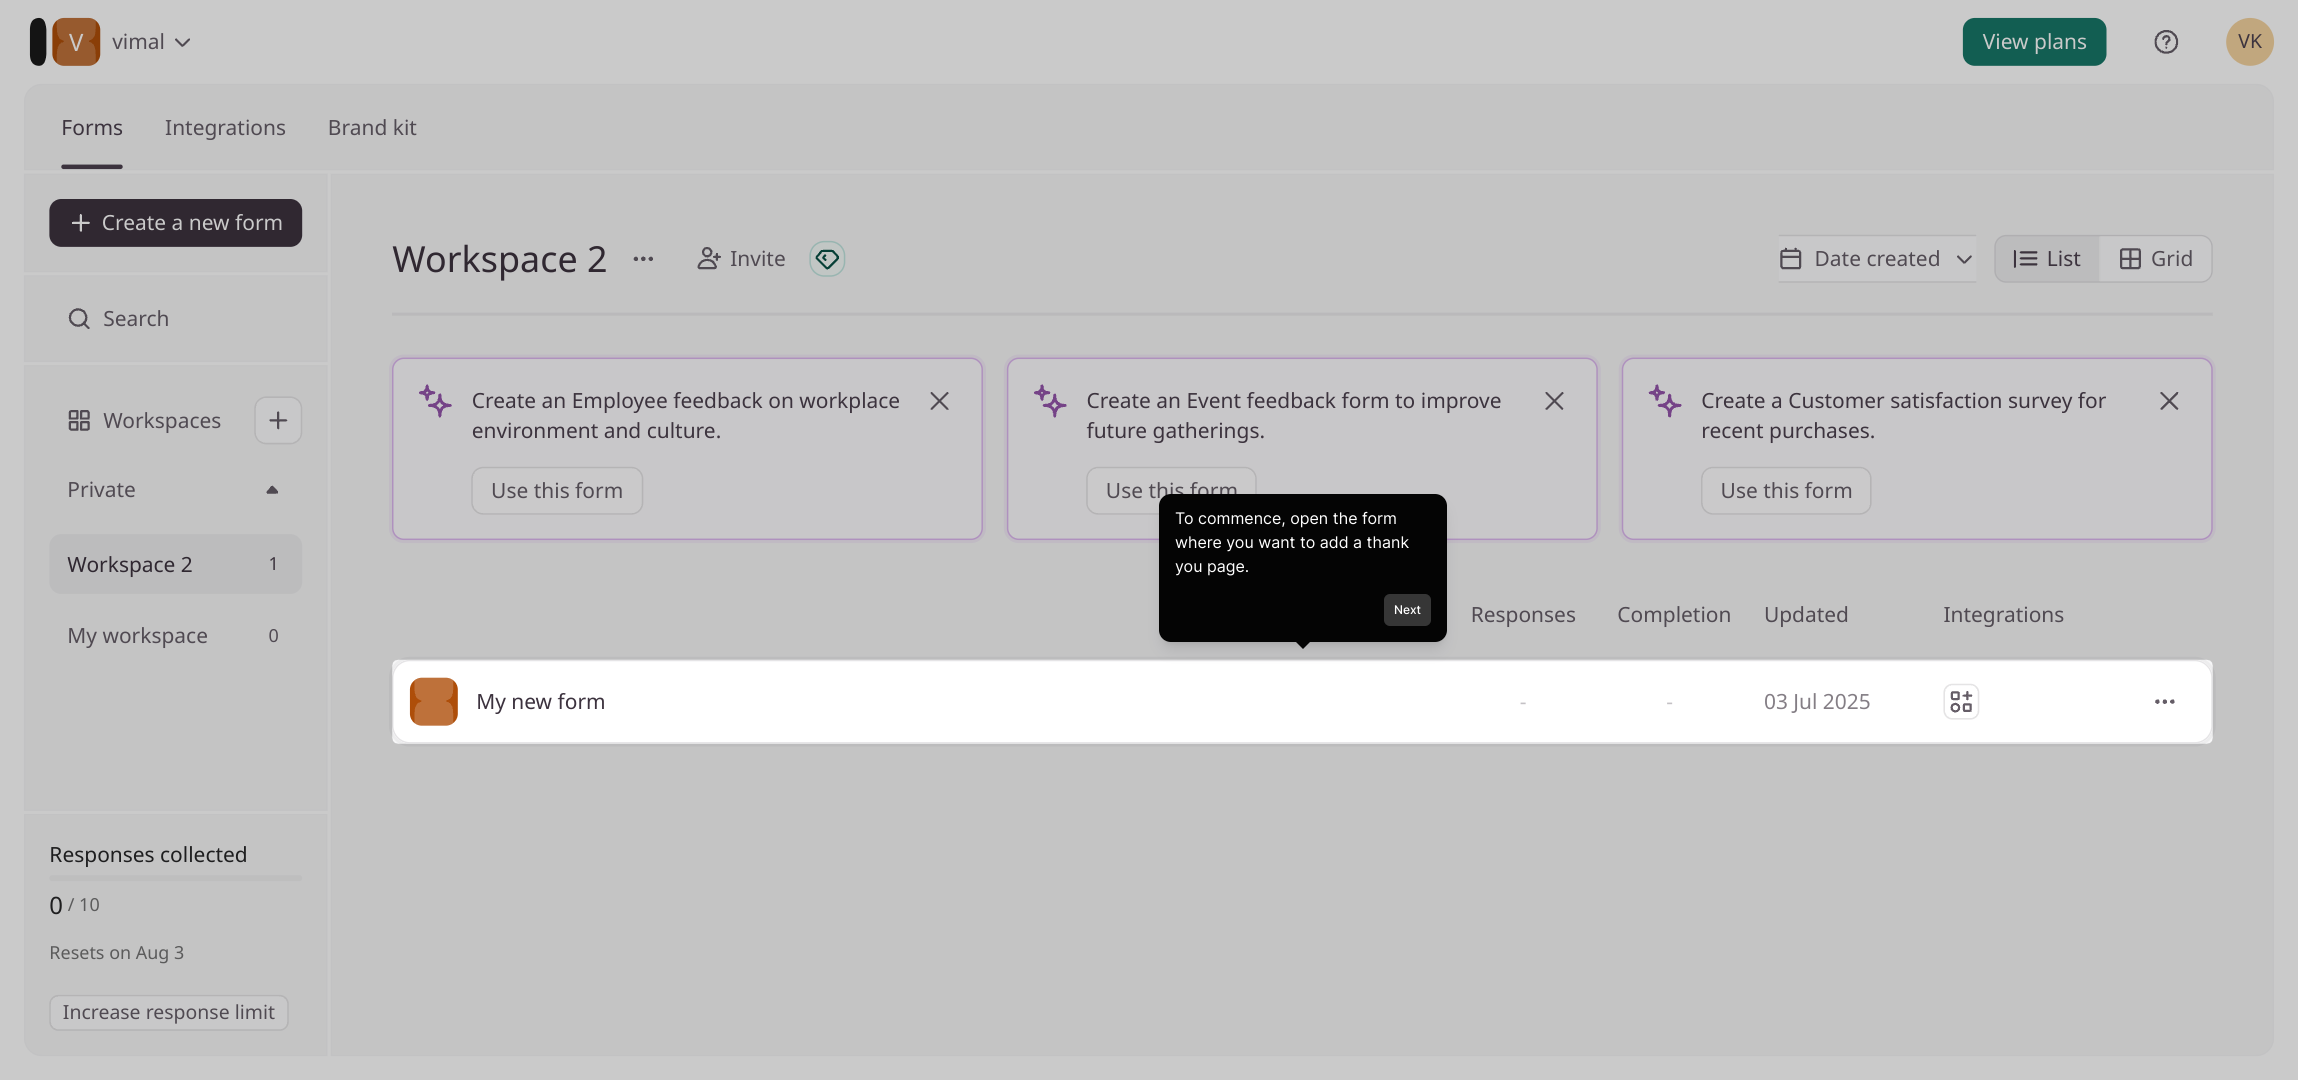This screenshot has height=1080, width=2298.
Task: Click the V workspace logo icon
Action: tap(76, 42)
